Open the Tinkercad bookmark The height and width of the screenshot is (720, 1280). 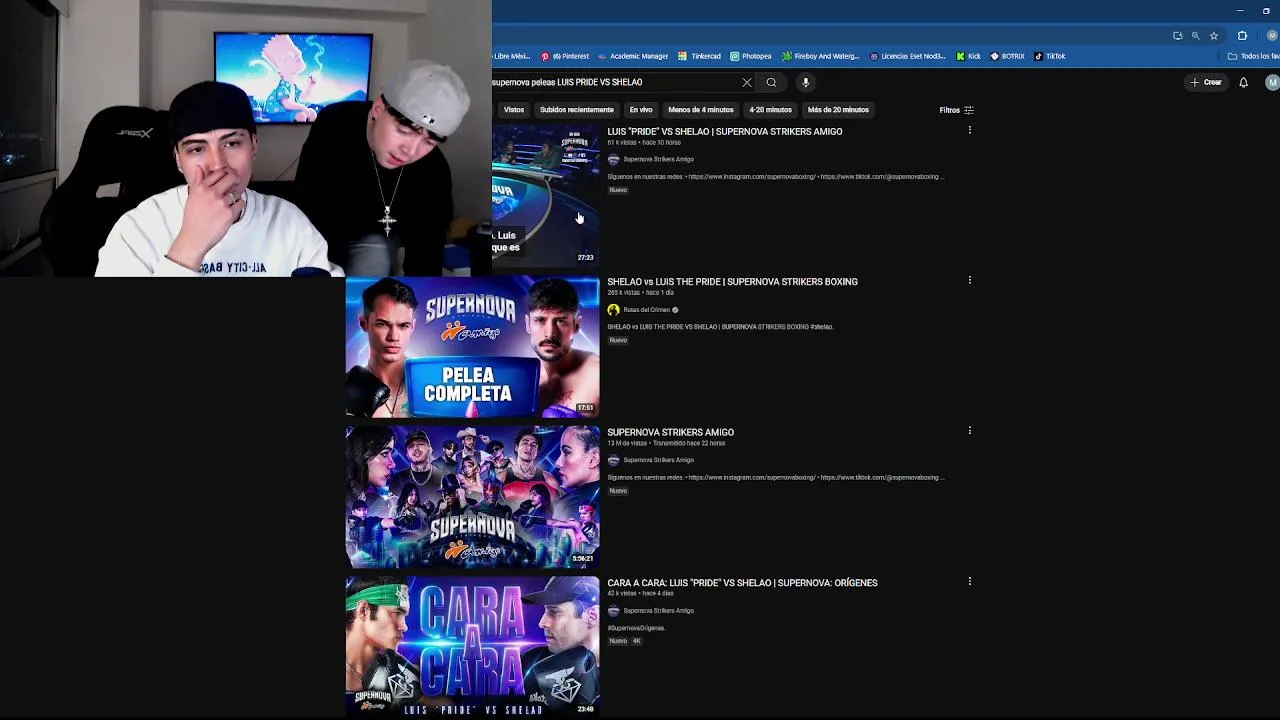[x=699, y=56]
